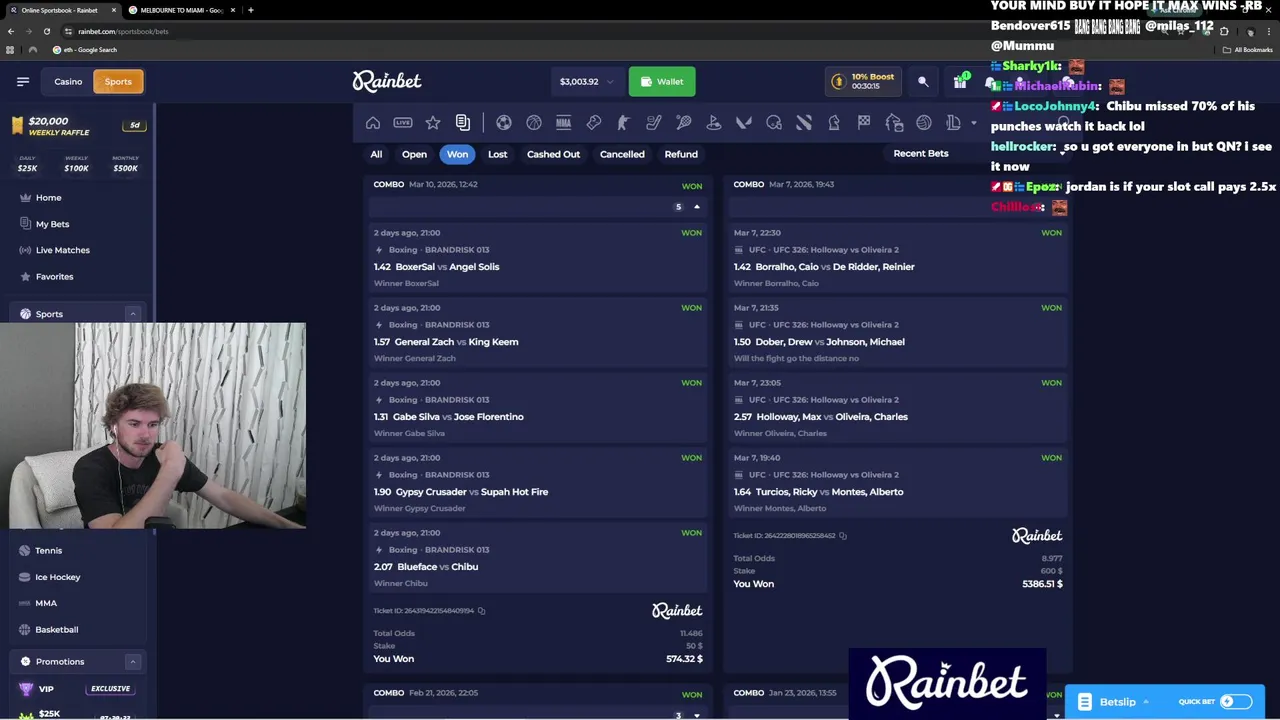Open the Wallet button
The image size is (1280, 720).
pyautogui.click(x=662, y=82)
